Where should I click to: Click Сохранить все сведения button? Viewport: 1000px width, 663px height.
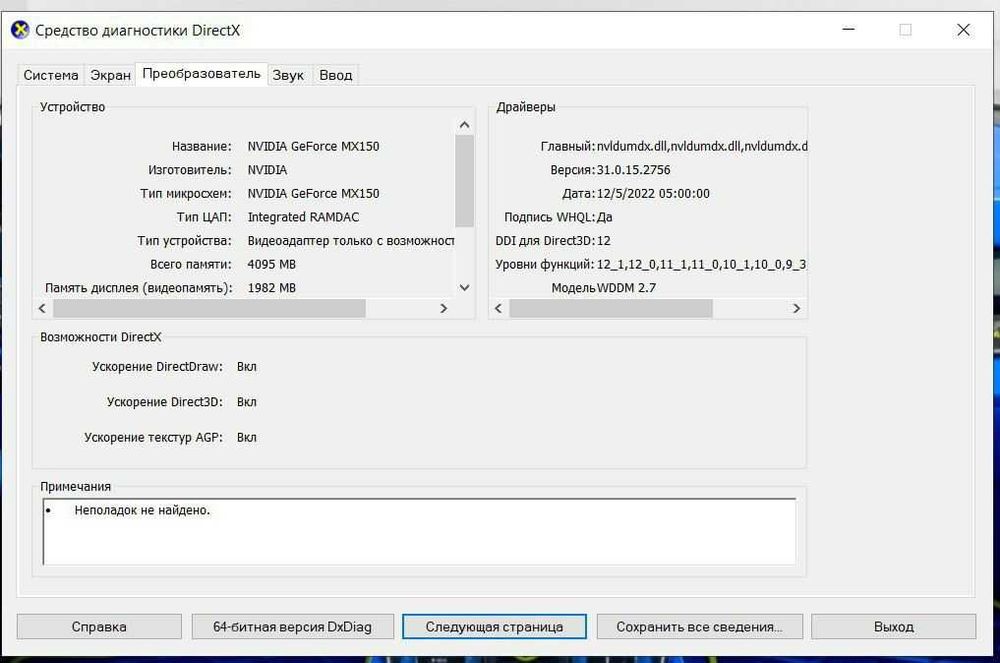coord(700,627)
